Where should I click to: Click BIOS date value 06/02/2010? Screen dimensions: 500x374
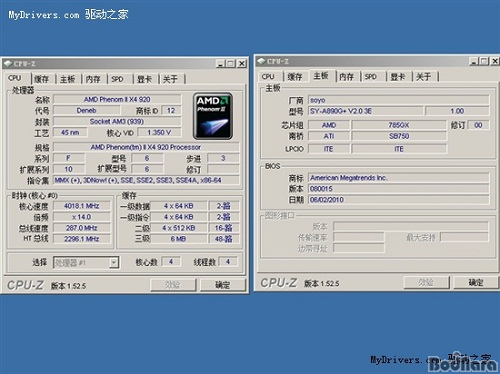399,200
